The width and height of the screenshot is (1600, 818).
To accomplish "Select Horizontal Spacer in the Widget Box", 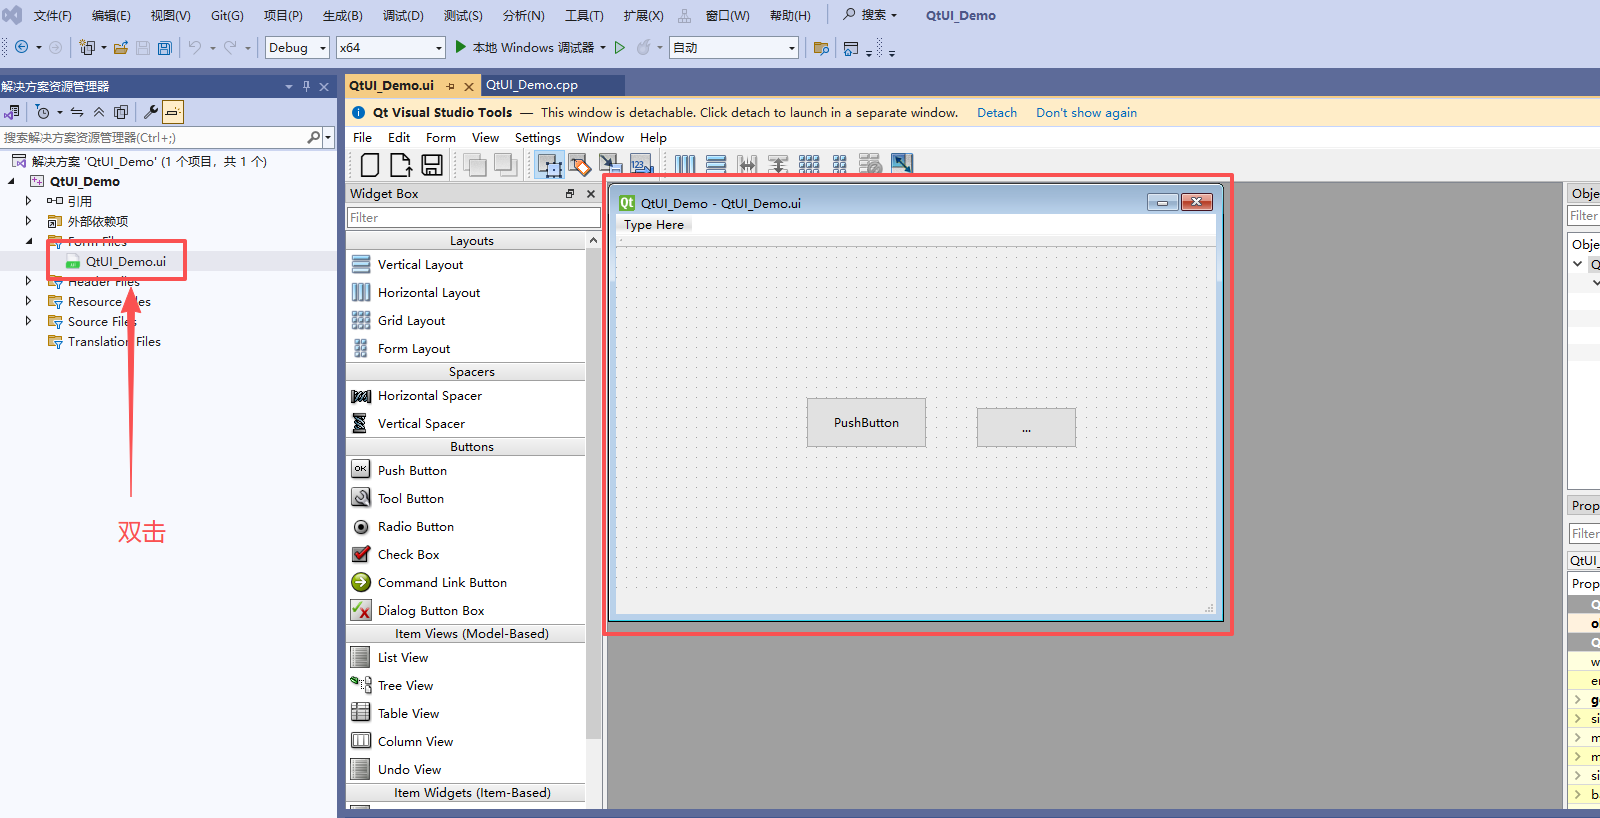I will 429,395.
